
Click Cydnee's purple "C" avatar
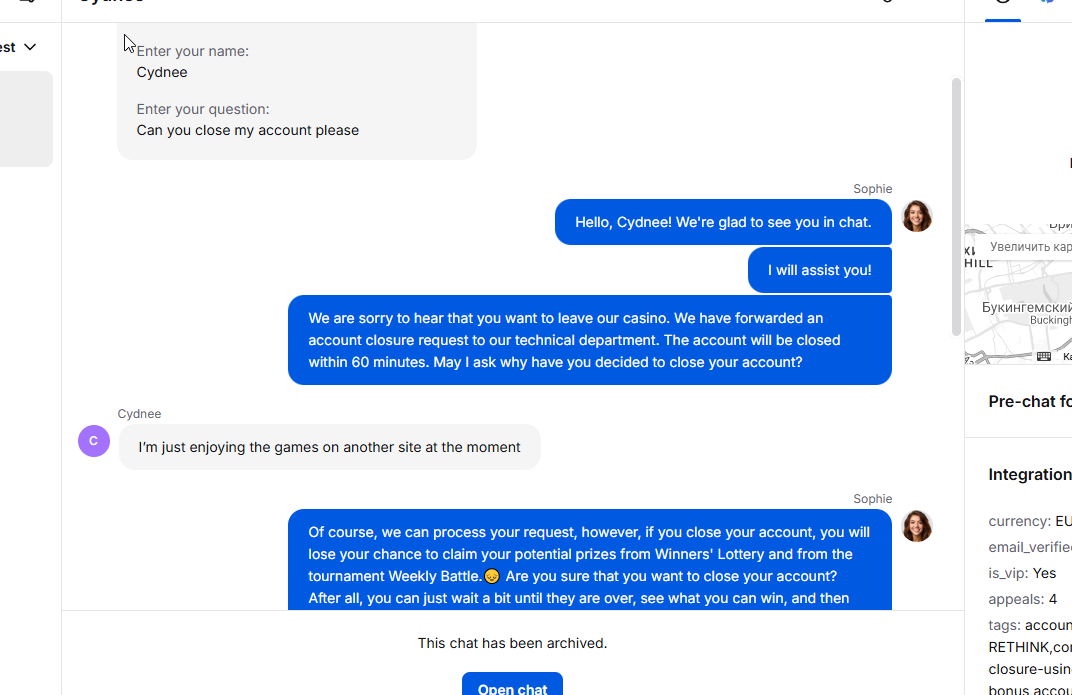[x=94, y=441]
